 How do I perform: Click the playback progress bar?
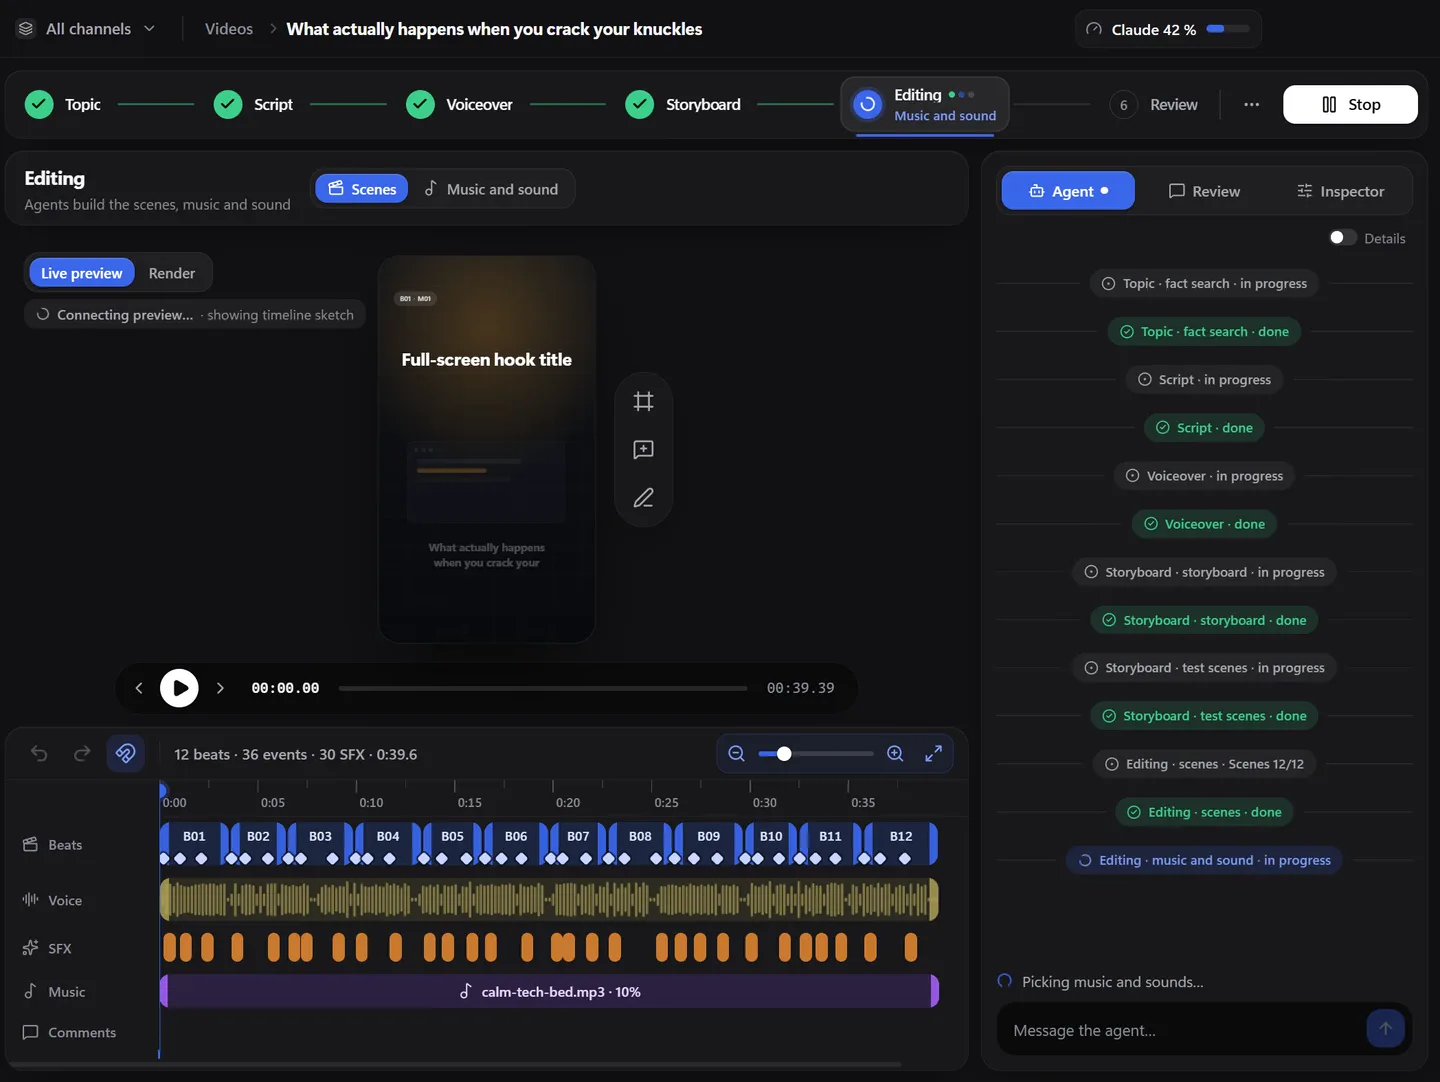click(x=543, y=688)
